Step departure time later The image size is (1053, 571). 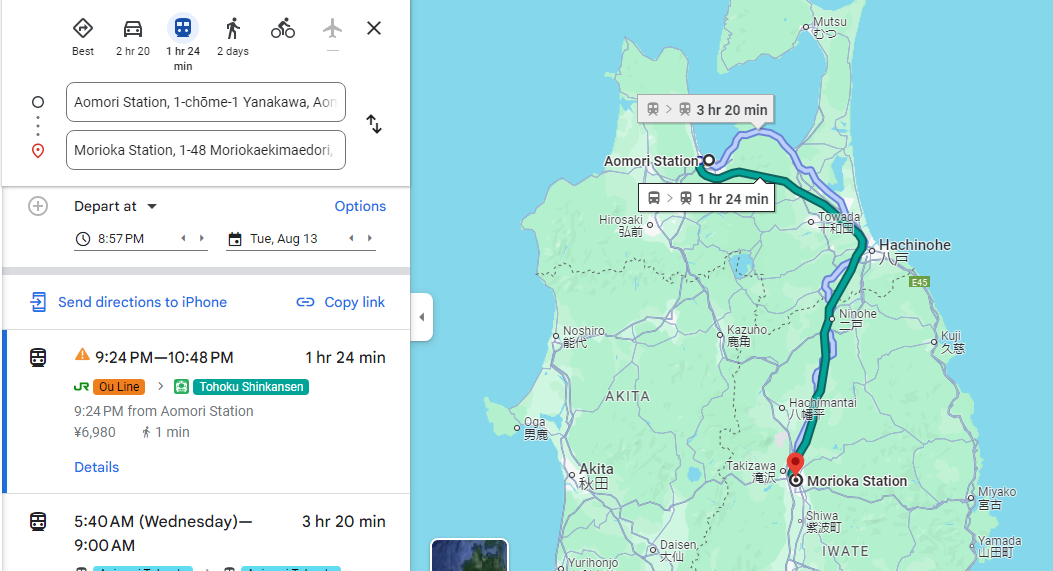(201, 238)
